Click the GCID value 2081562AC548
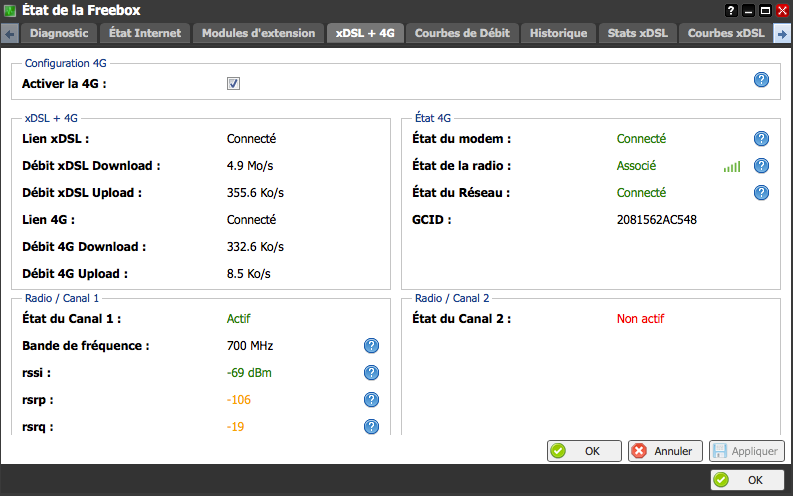This screenshot has height=496, width=793. pyautogui.click(x=656, y=220)
